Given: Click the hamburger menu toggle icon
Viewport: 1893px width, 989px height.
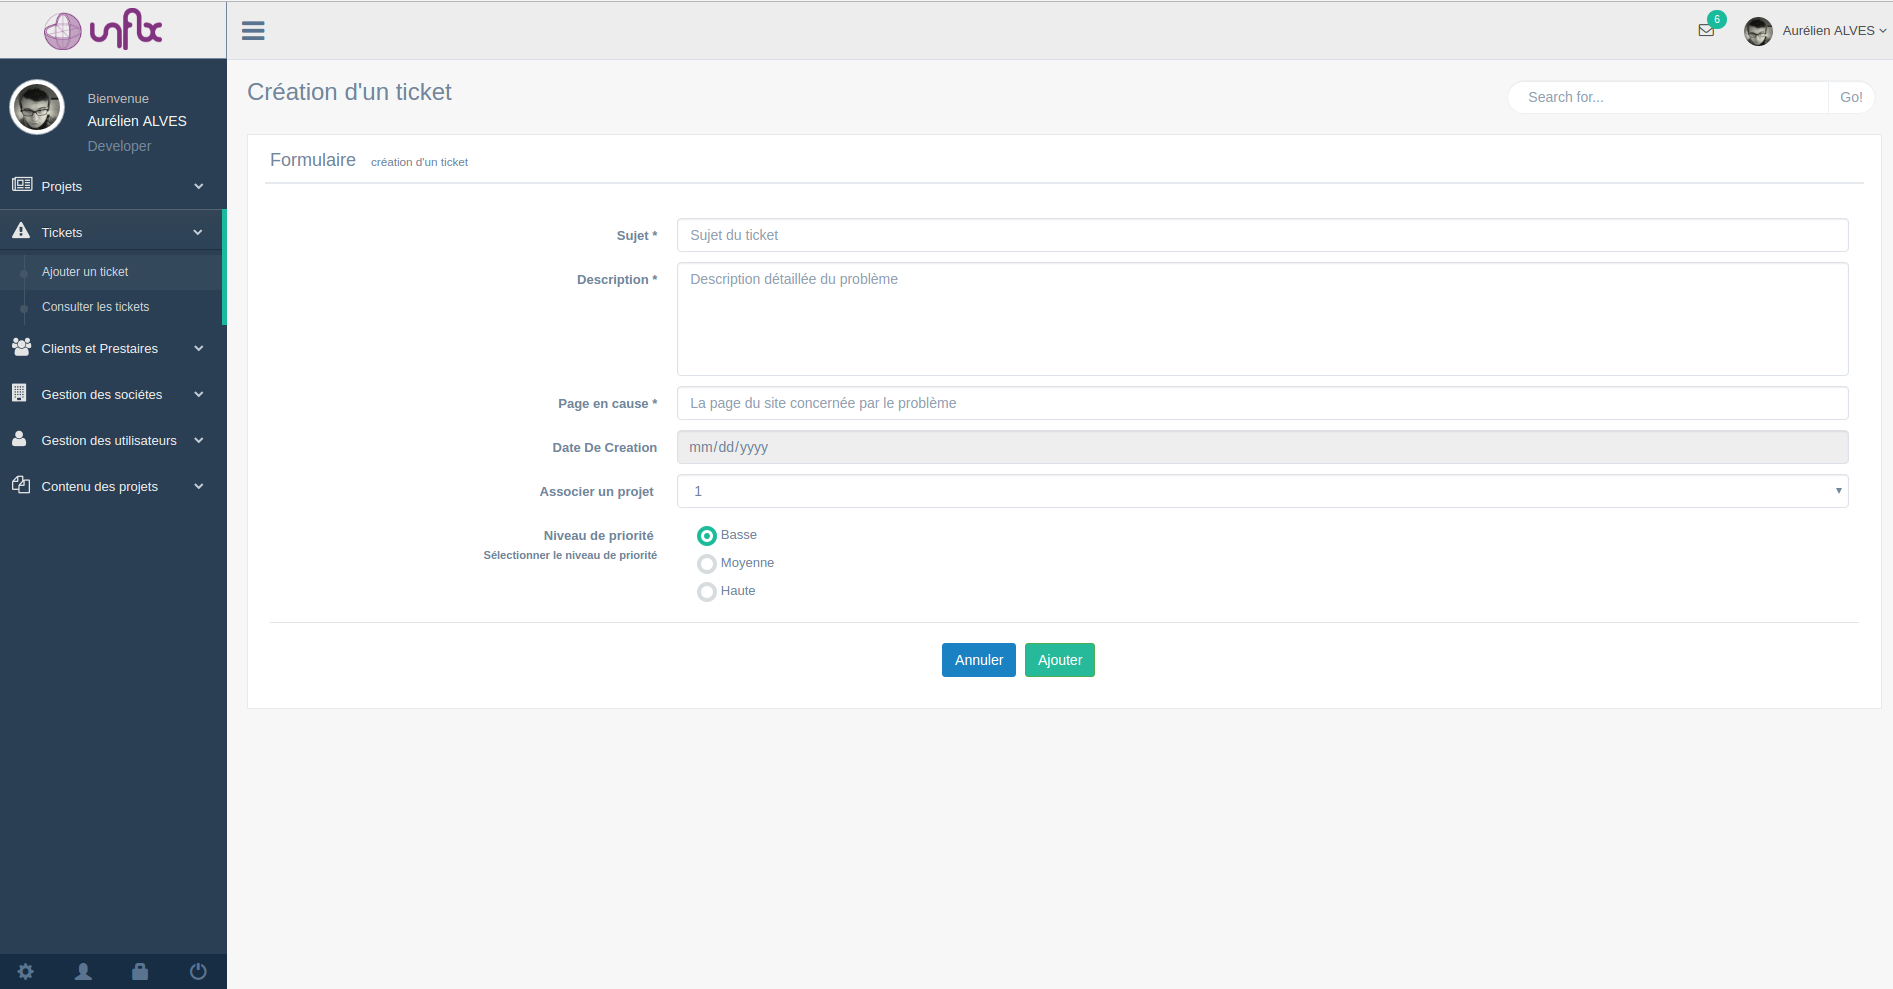Looking at the screenshot, I should (x=253, y=31).
